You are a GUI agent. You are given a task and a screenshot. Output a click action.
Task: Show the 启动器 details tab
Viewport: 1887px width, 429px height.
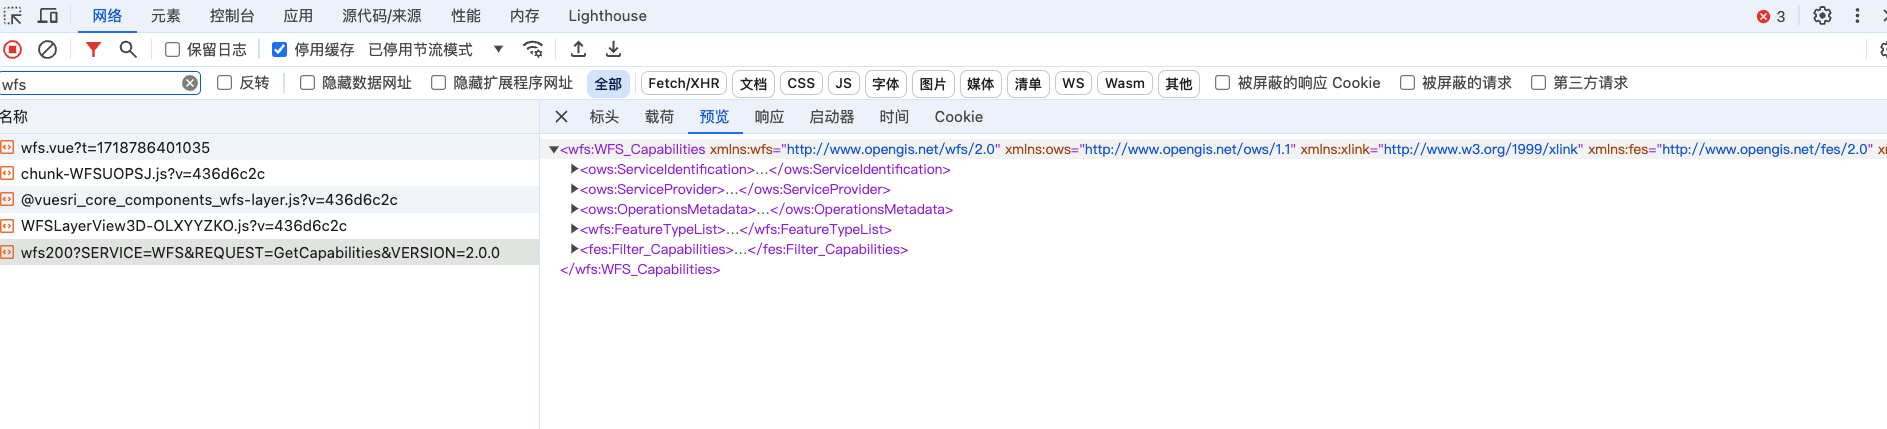click(x=832, y=117)
